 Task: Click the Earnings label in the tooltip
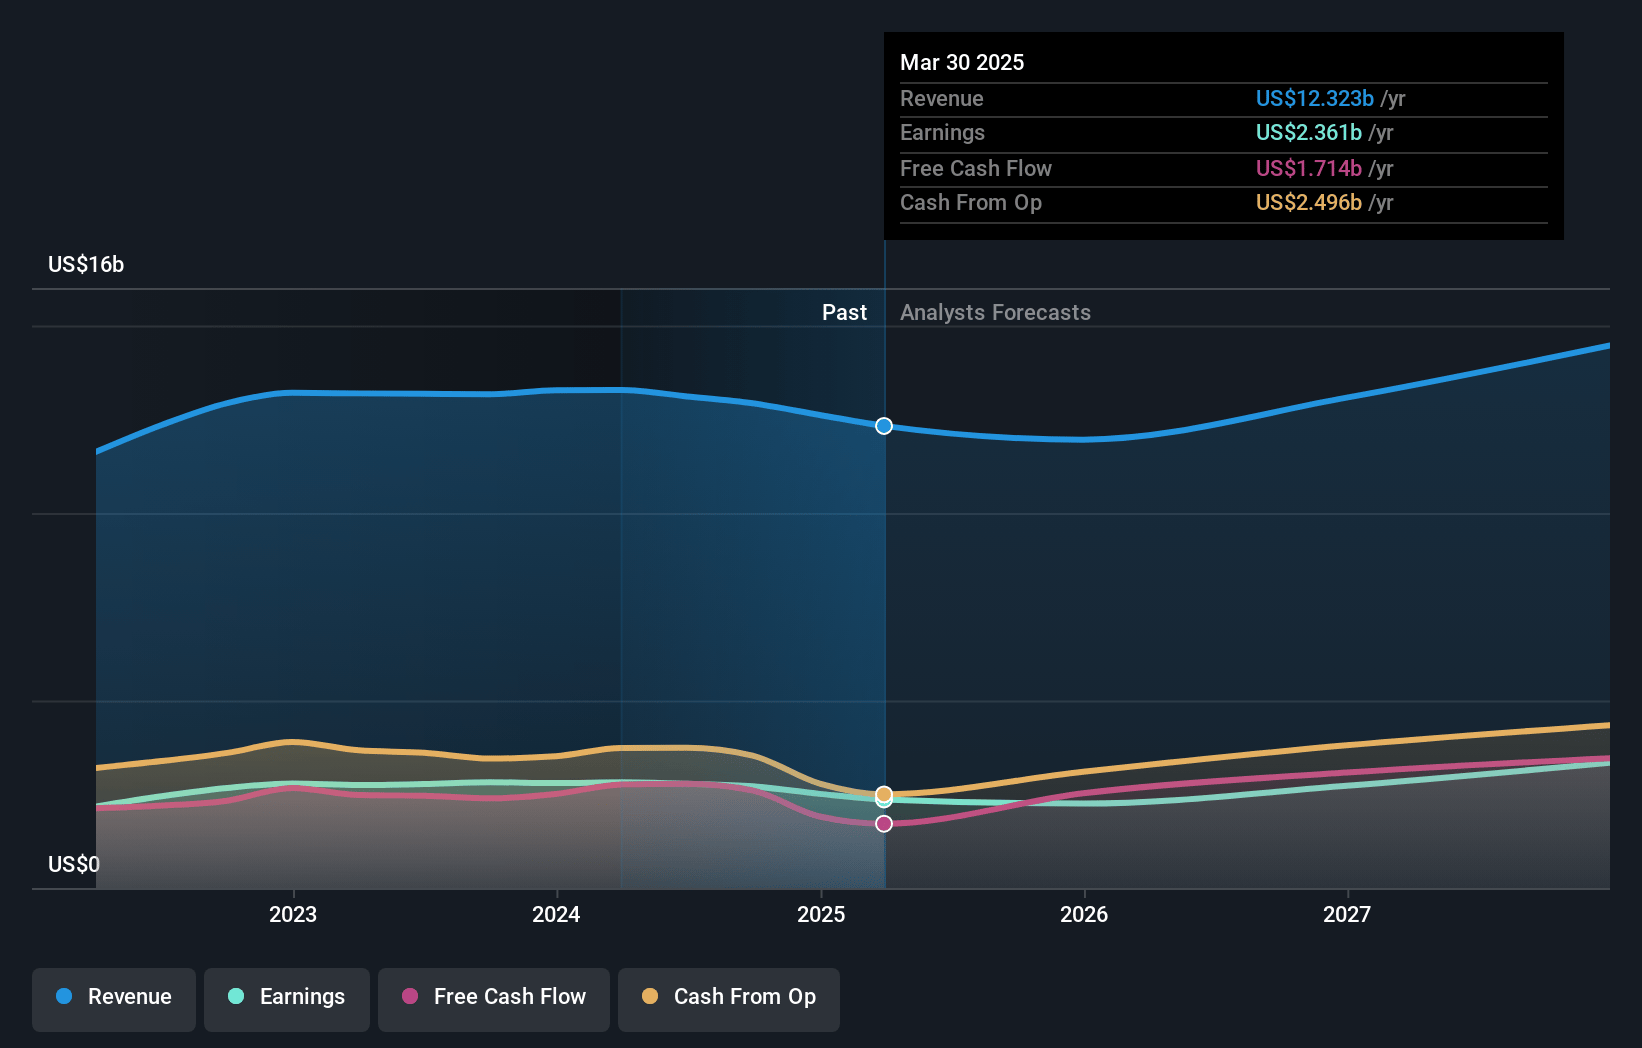(942, 132)
